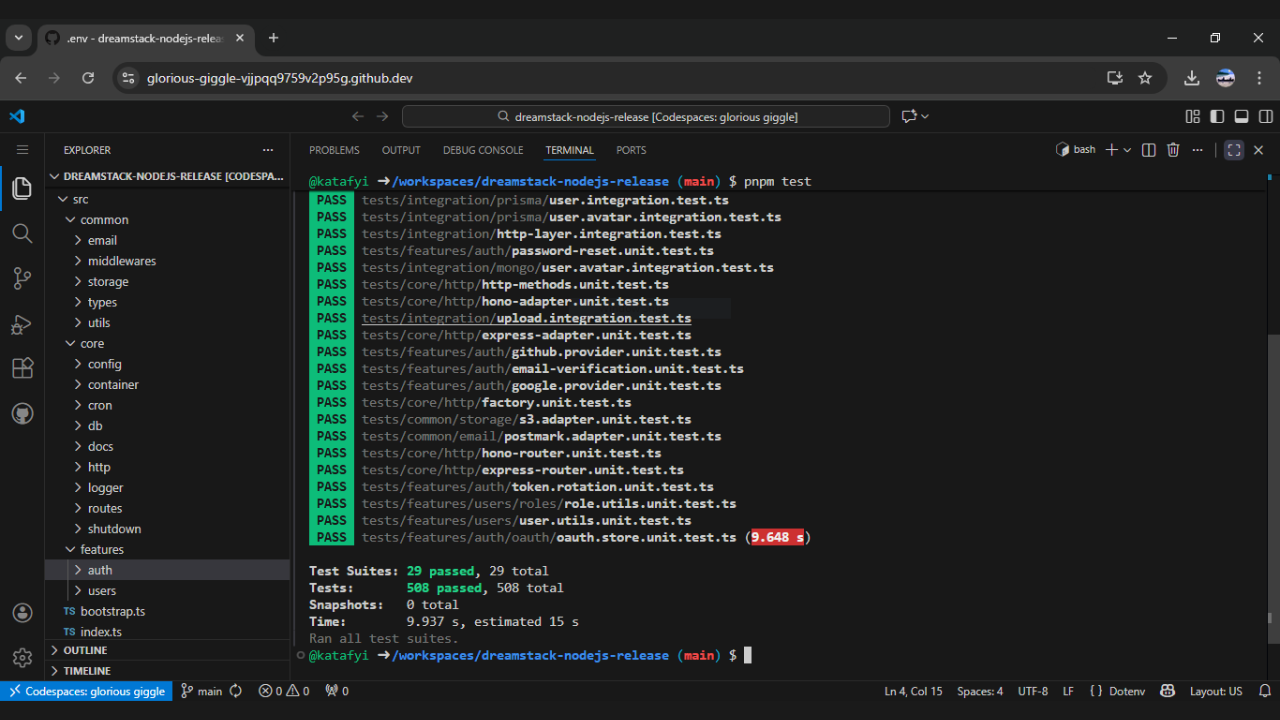This screenshot has height=720, width=1280.
Task: Toggle the primary sidebar visibility
Action: (1217, 116)
